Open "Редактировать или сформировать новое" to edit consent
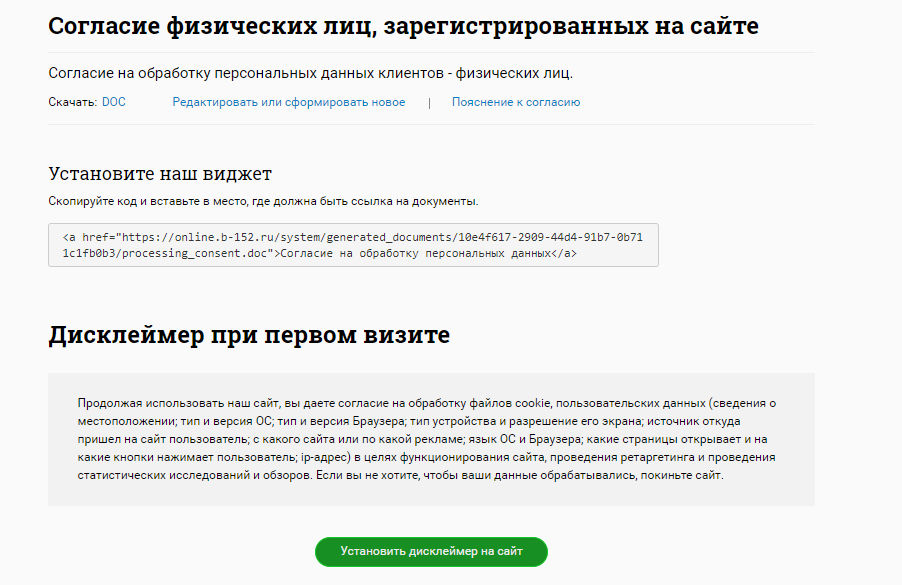This screenshot has width=902, height=585. point(288,101)
